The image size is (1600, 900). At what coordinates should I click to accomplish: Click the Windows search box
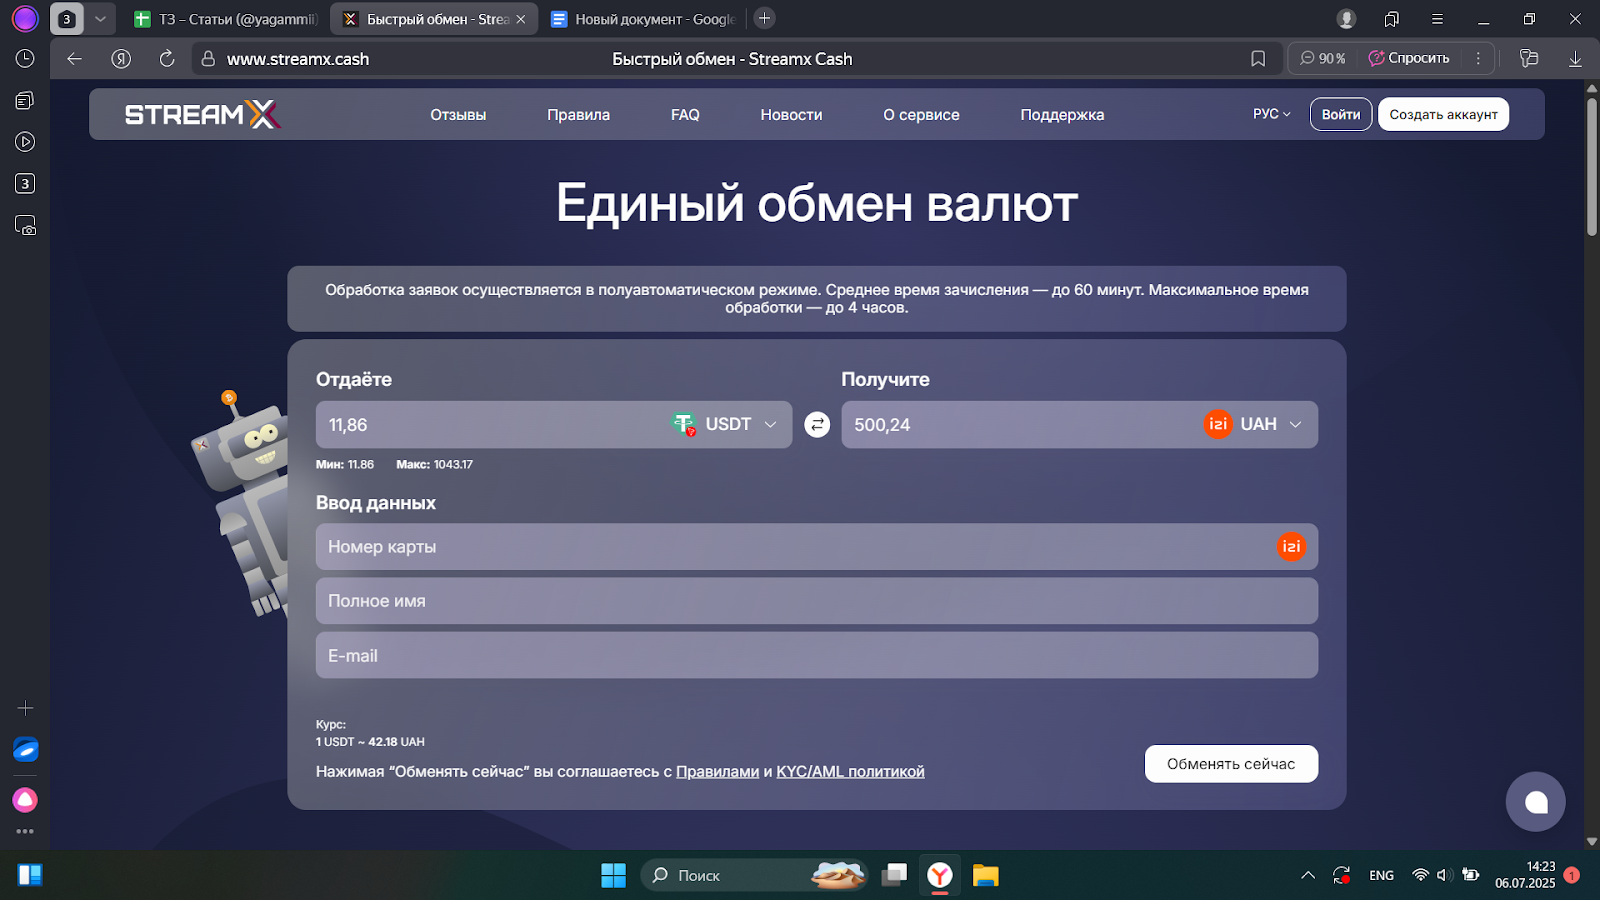point(754,876)
